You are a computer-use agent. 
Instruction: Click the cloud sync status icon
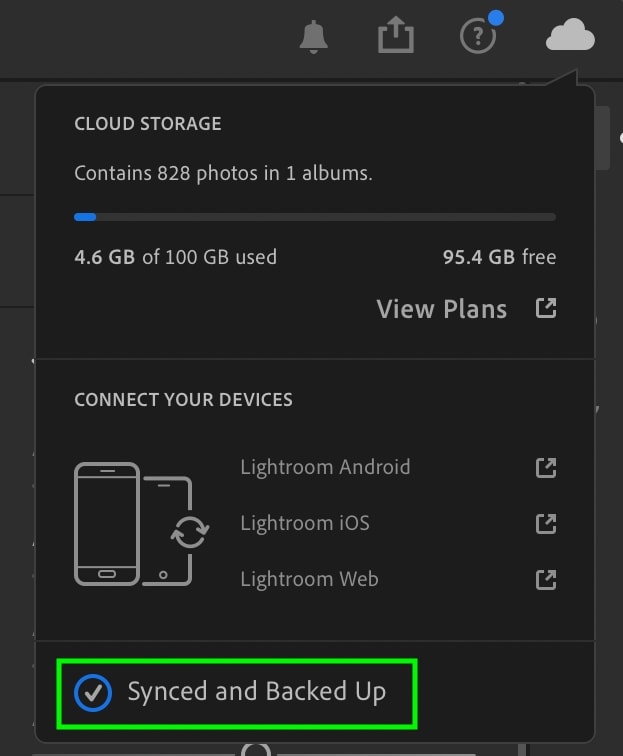pos(570,35)
